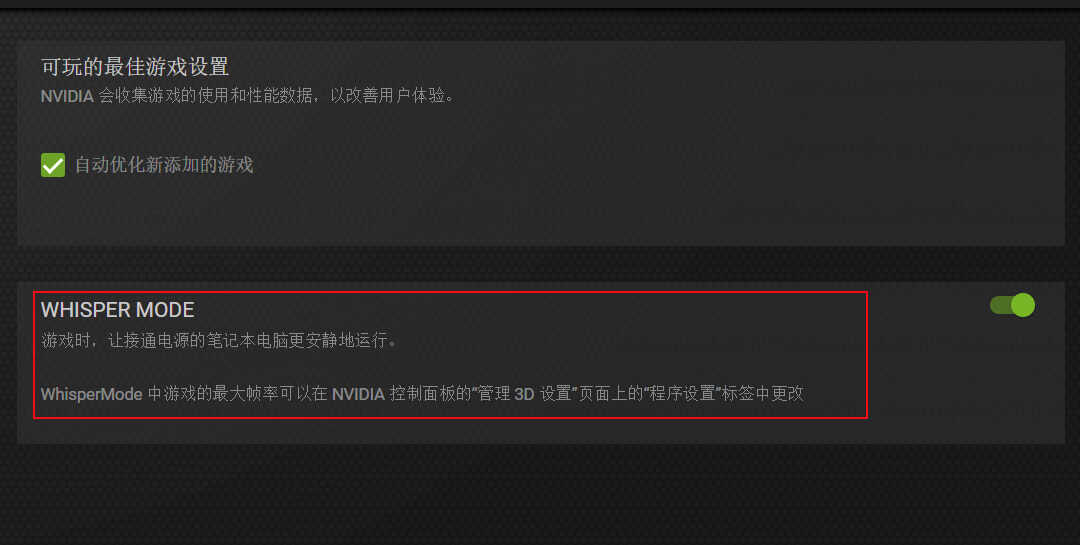Click the green knob of Whisper toggle

[x=1023, y=305]
